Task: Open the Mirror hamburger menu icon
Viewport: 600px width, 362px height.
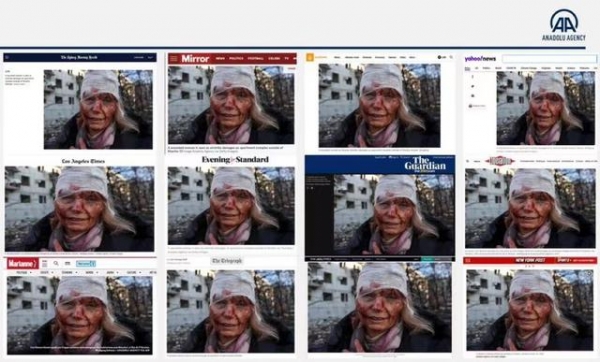Action: point(174,59)
